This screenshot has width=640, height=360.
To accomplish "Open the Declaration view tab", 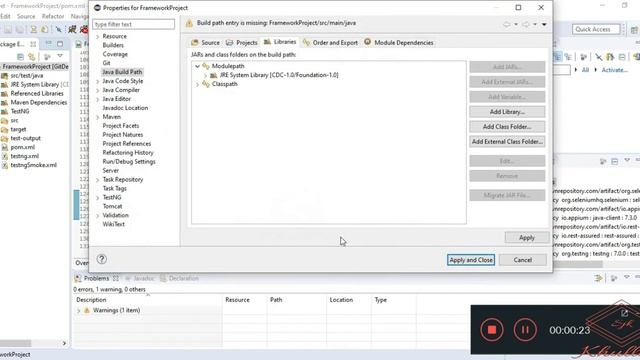I will (180, 278).
